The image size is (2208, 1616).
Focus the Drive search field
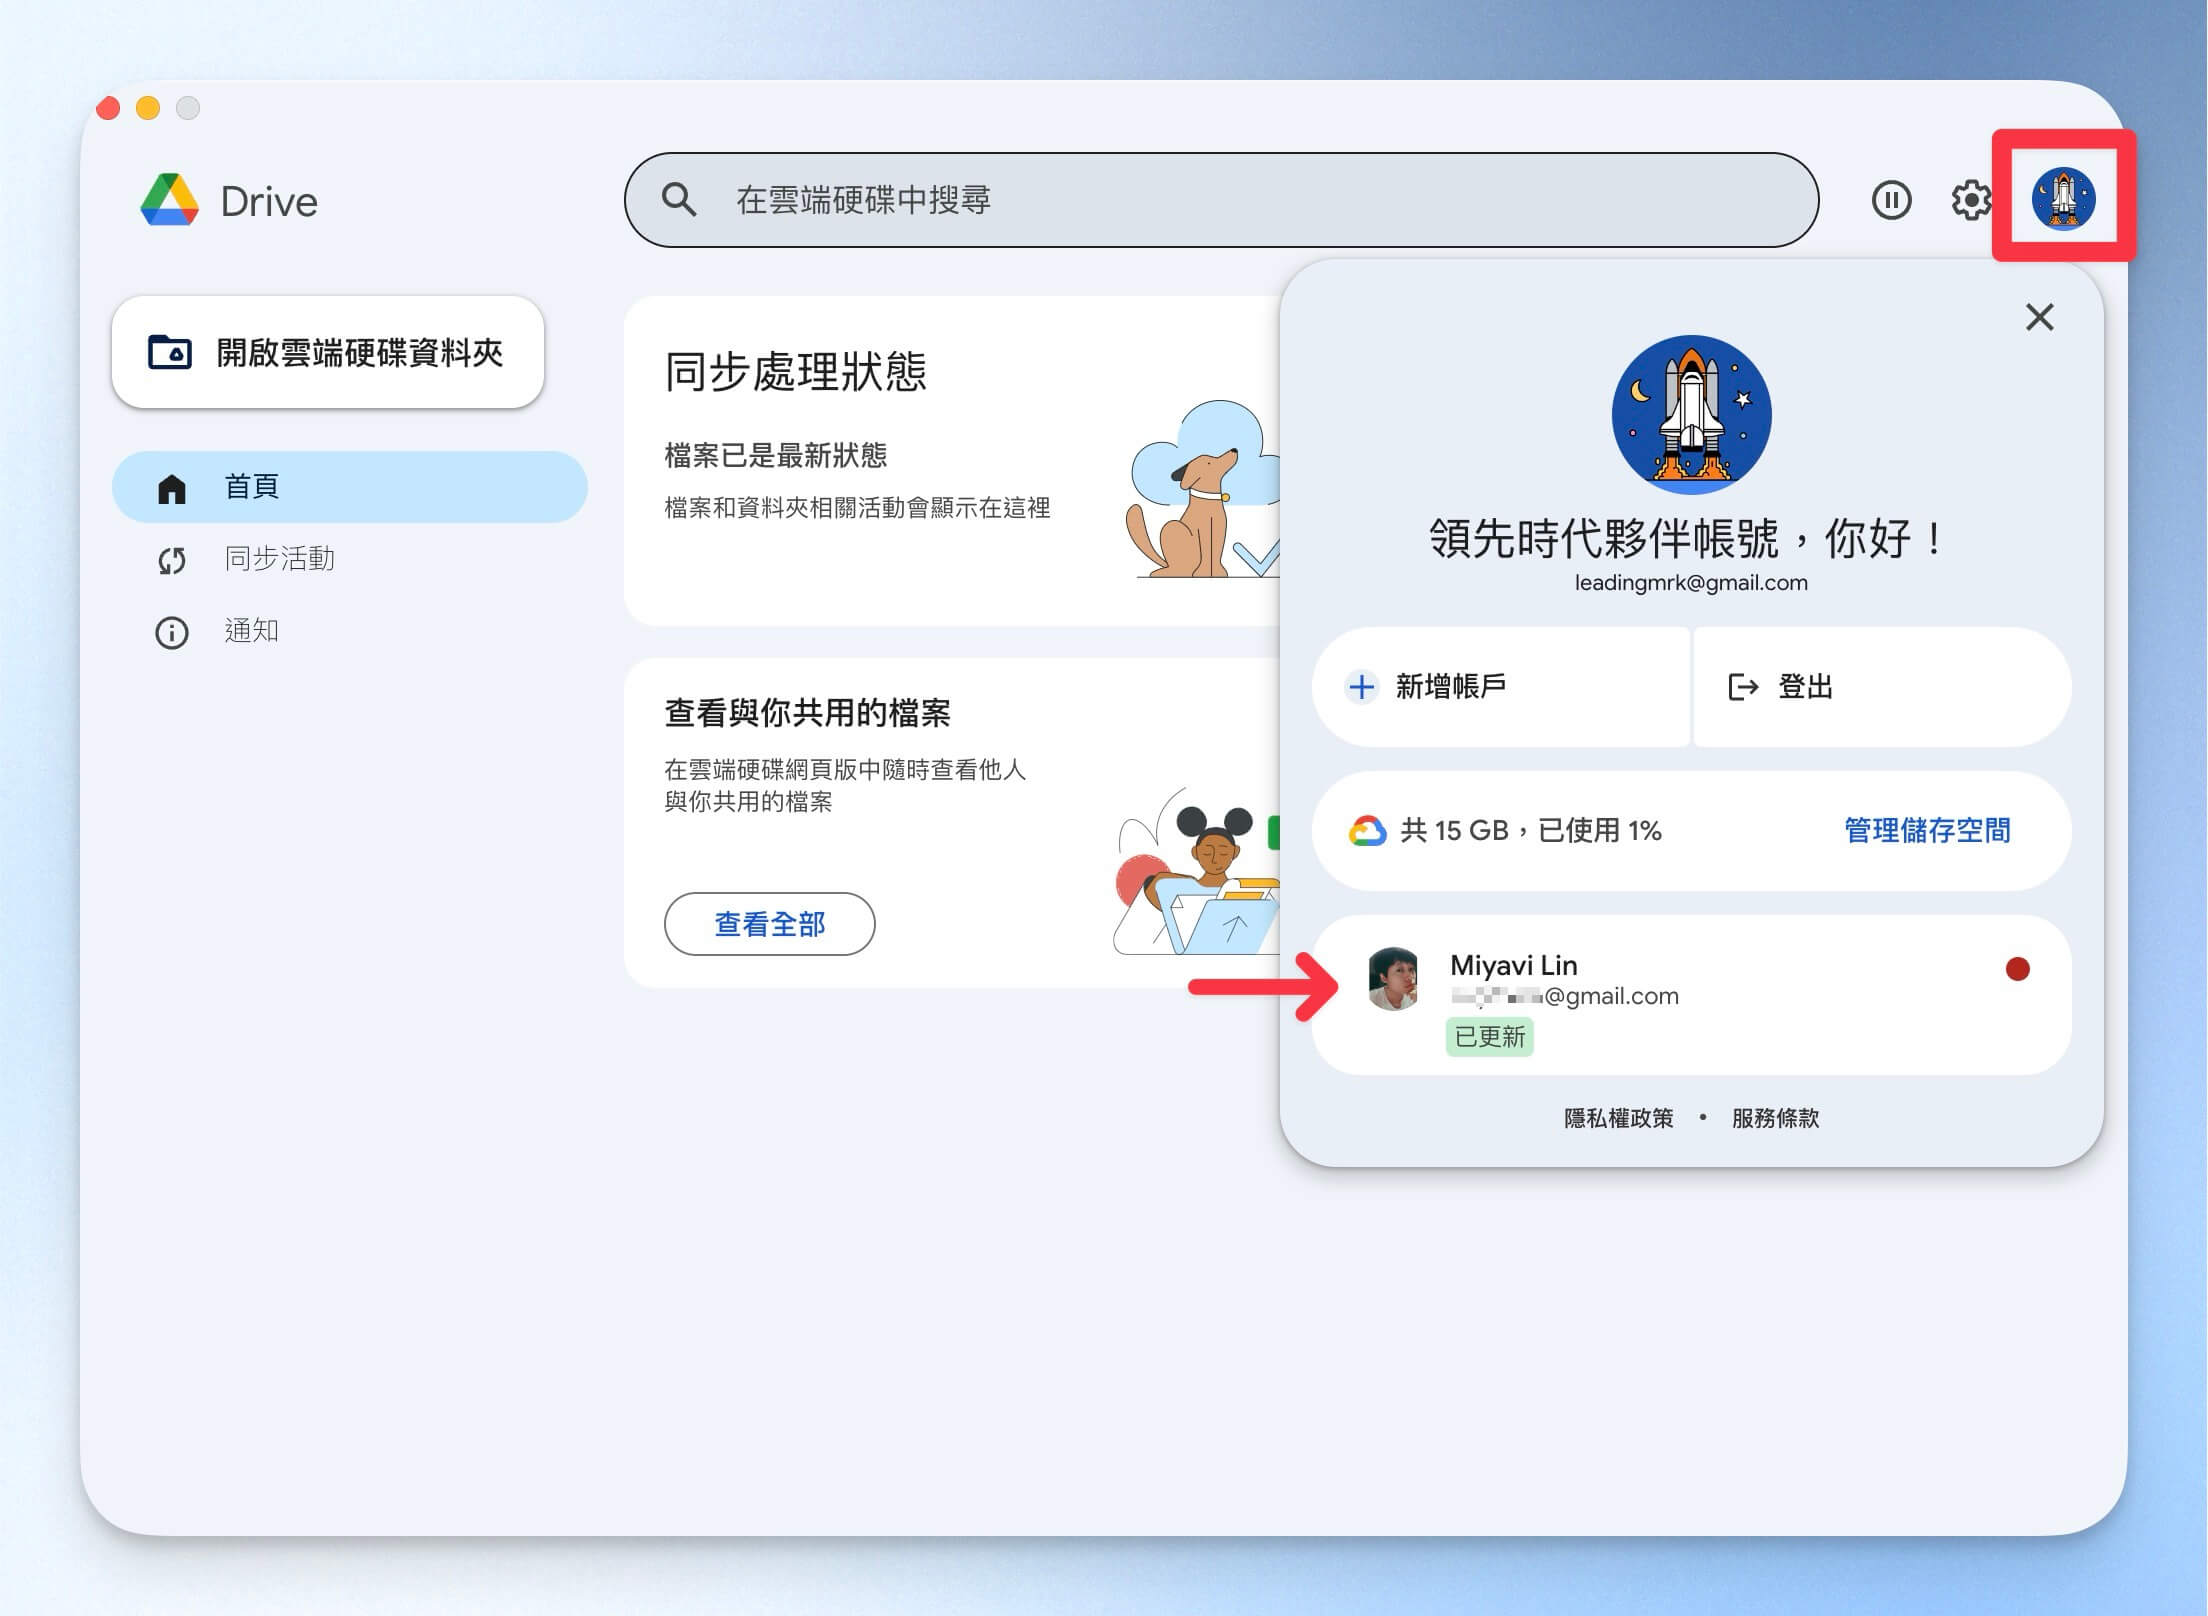[1221, 200]
